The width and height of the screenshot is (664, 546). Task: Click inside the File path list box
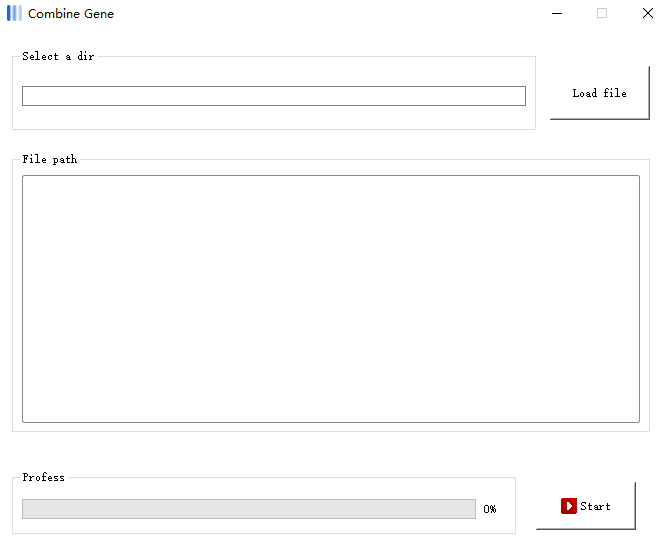pos(331,299)
